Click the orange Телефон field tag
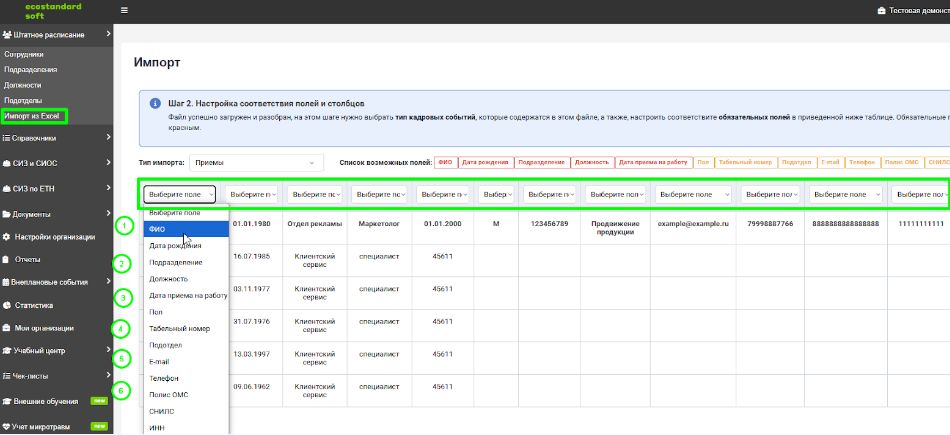The height and width of the screenshot is (435, 950). coord(861,162)
